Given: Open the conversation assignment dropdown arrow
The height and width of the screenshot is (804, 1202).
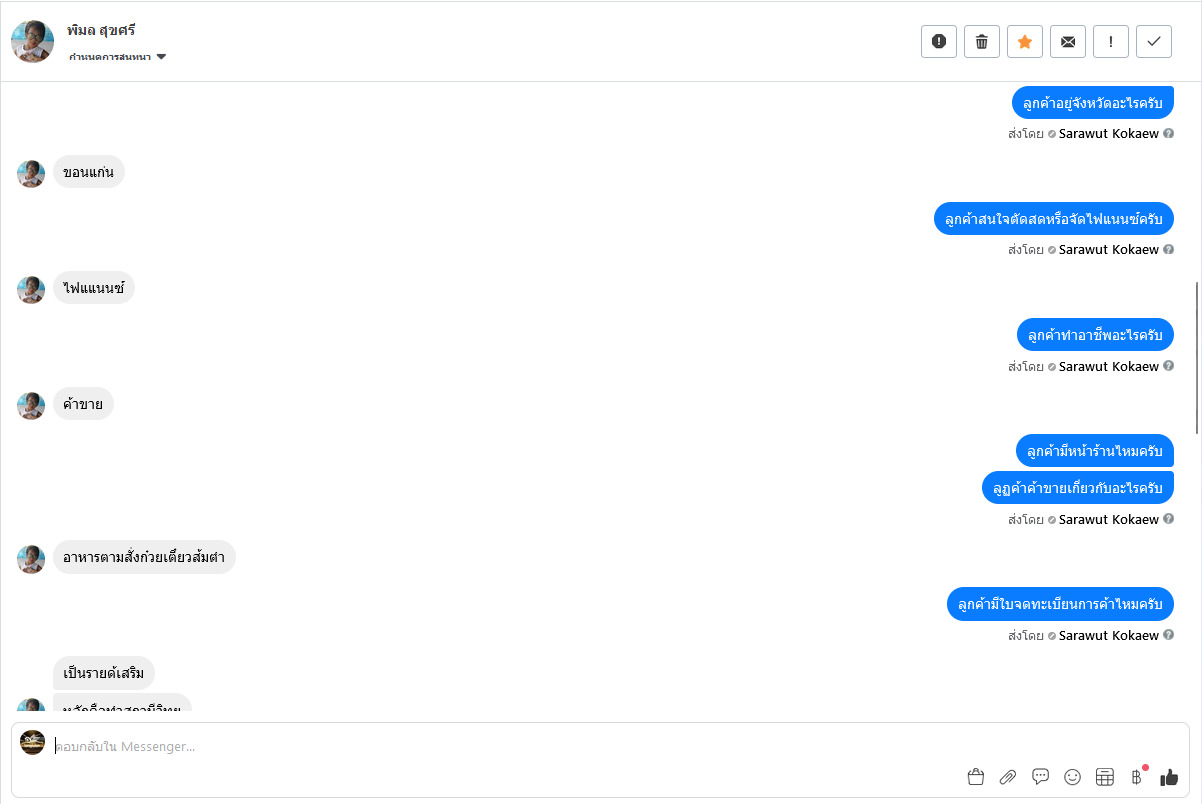Looking at the screenshot, I should [161, 57].
